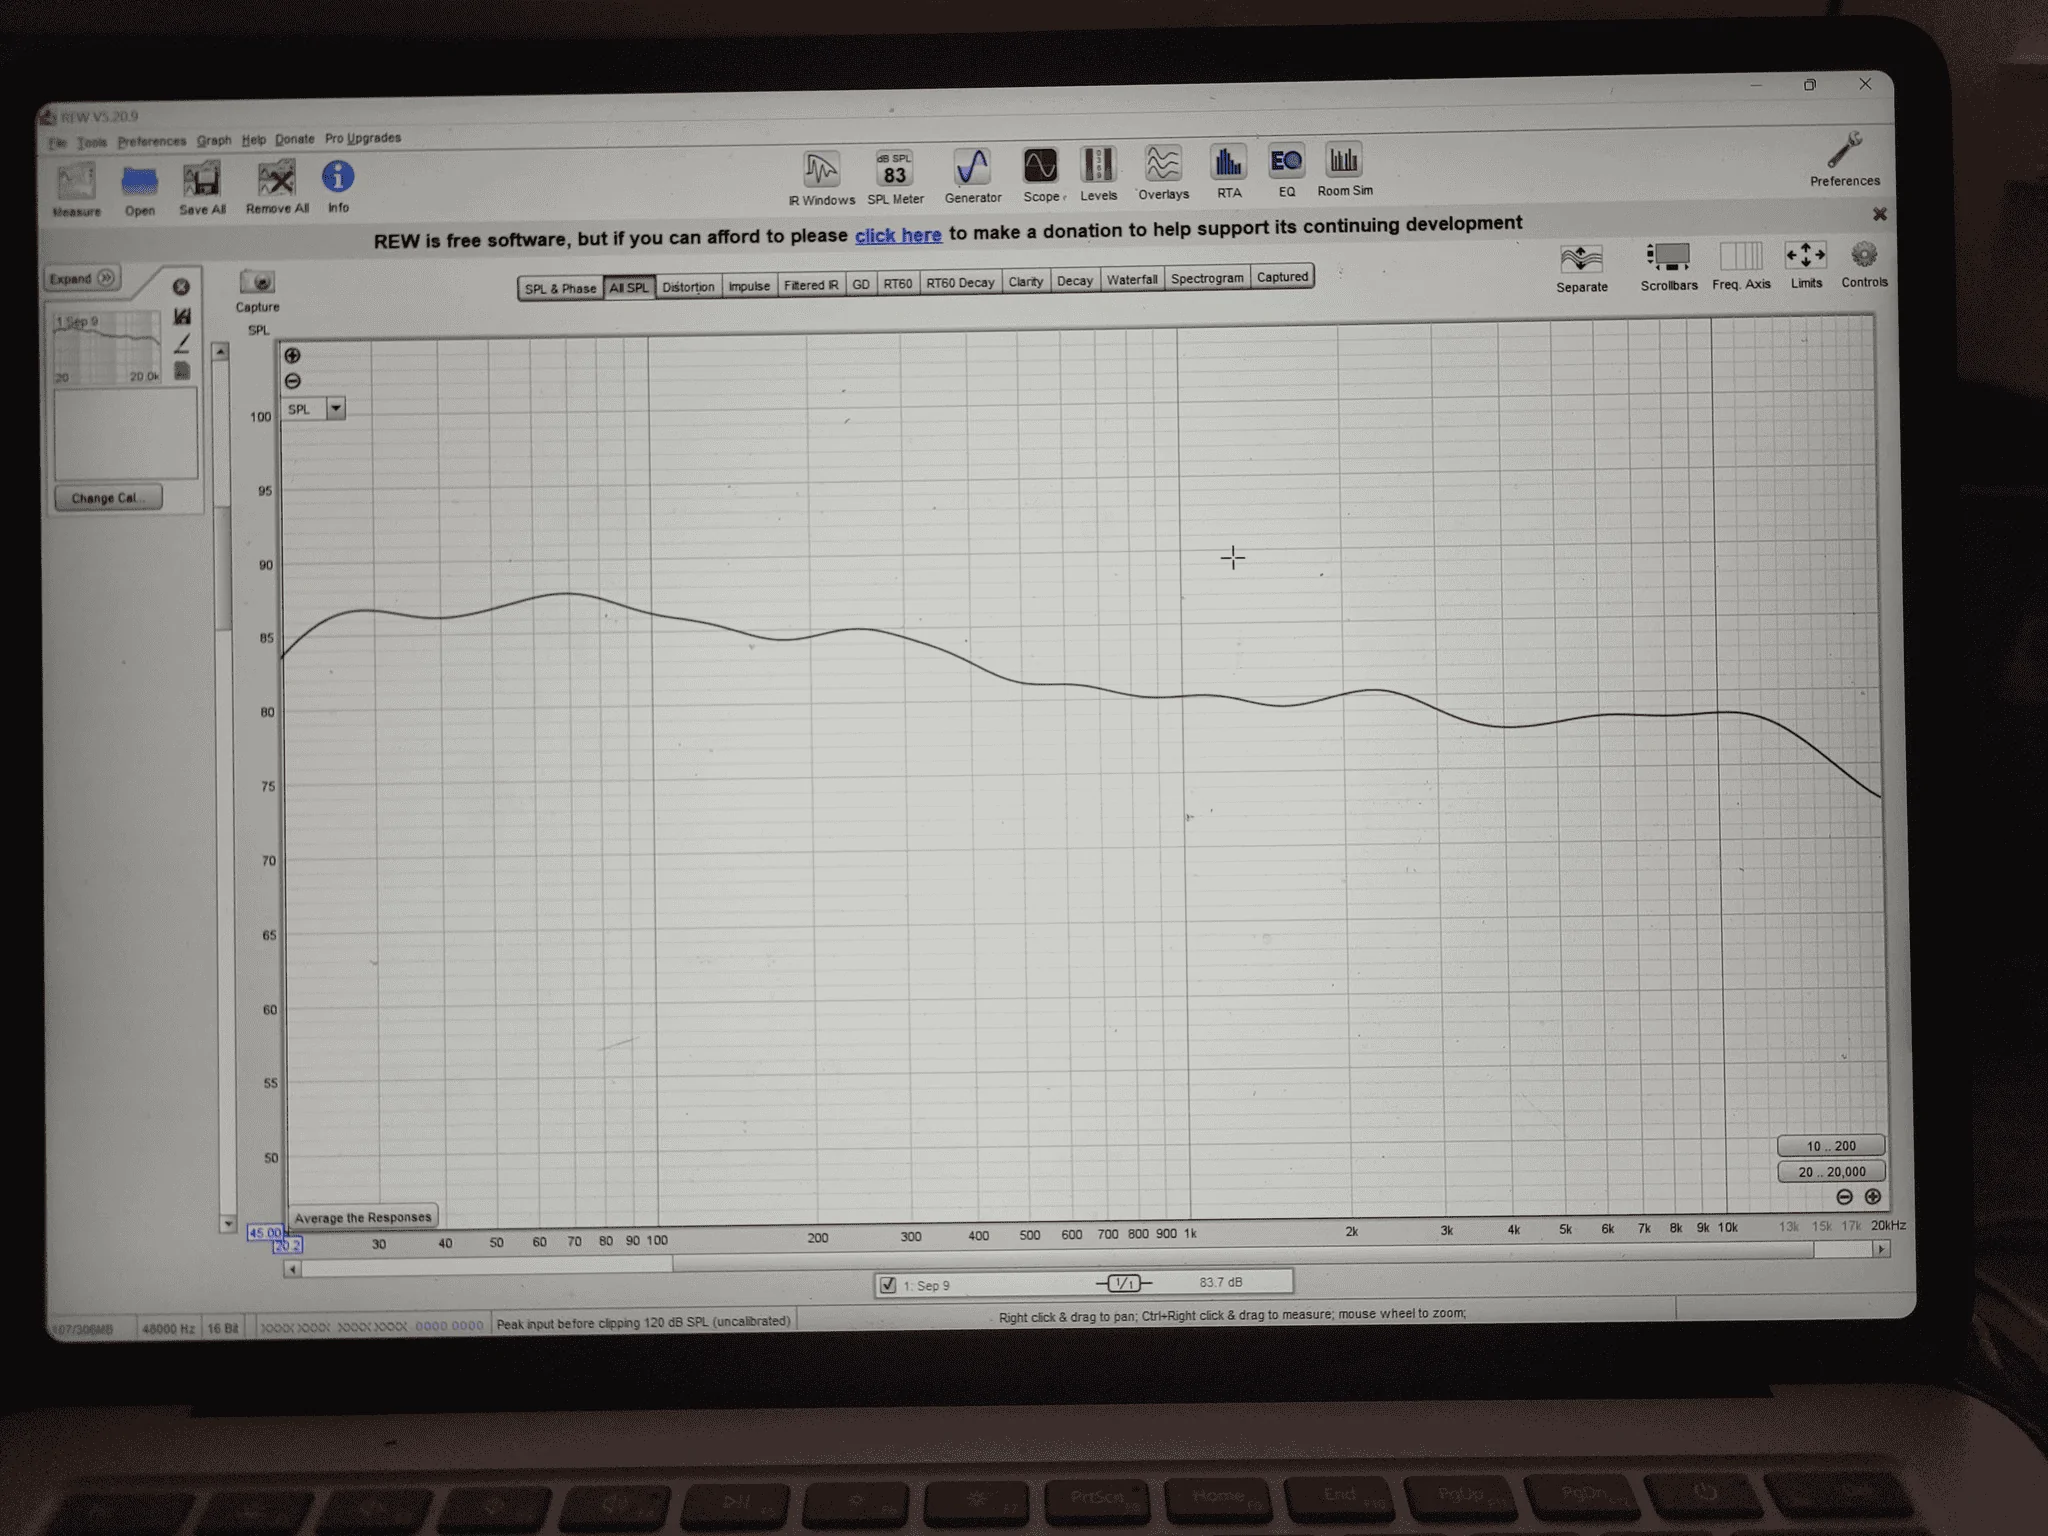
Task: Expand the measurement panel
Action: coord(82,278)
